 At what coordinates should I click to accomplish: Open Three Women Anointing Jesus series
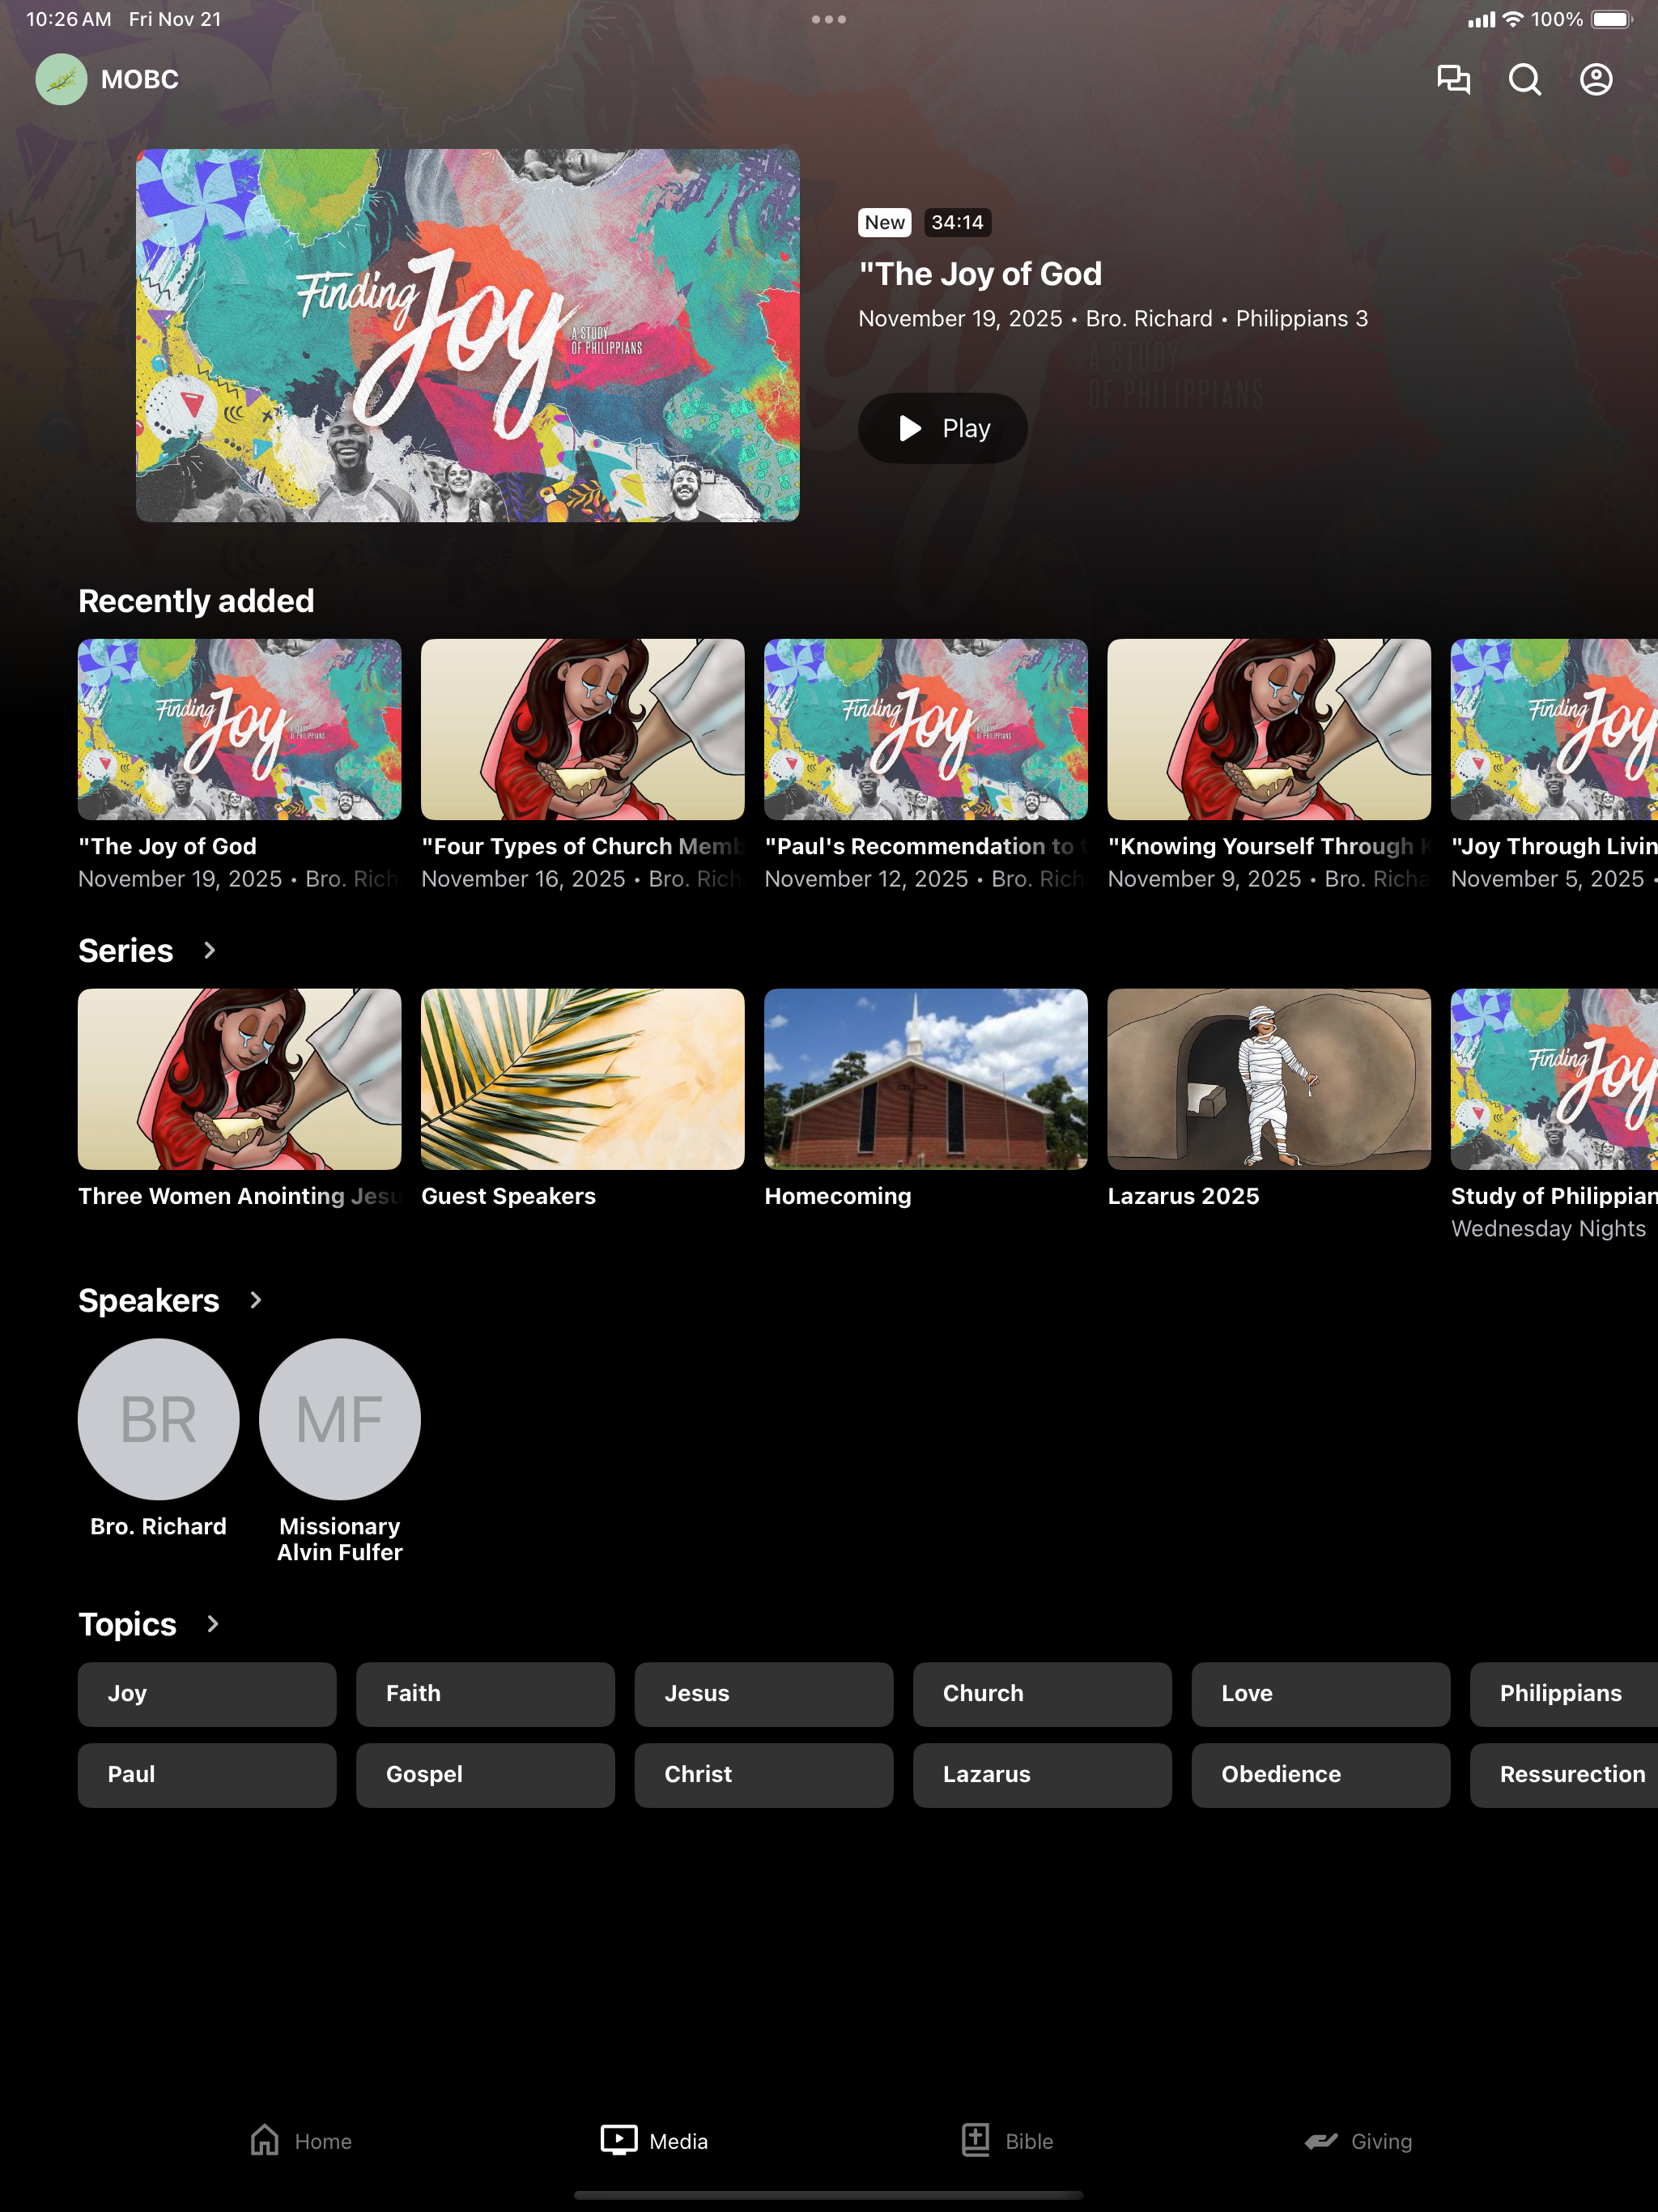coord(240,1079)
